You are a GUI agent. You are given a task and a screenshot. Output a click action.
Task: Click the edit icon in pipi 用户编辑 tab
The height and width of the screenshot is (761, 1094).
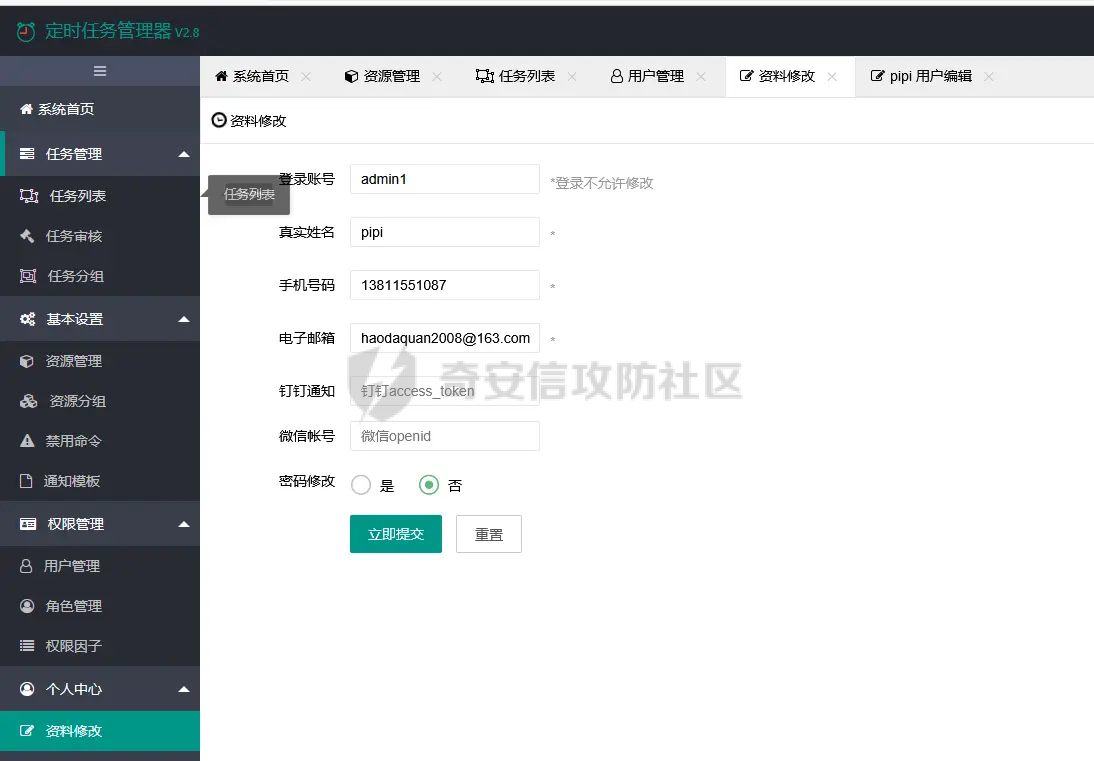tap(878, 75)
